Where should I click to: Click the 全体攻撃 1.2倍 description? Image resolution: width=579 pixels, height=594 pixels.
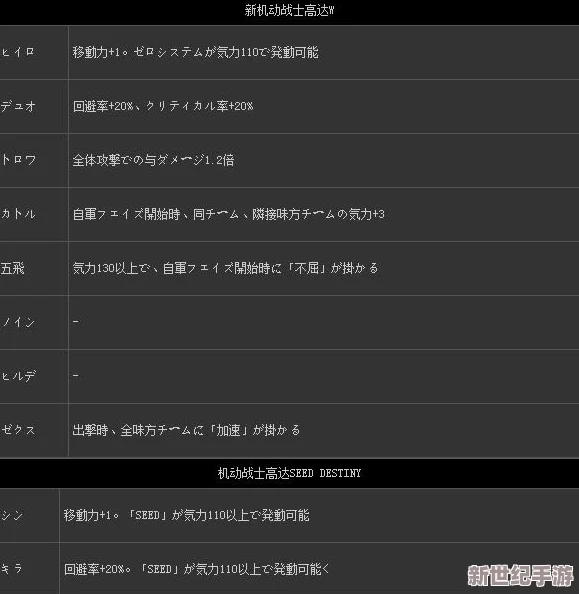(153, 160)
